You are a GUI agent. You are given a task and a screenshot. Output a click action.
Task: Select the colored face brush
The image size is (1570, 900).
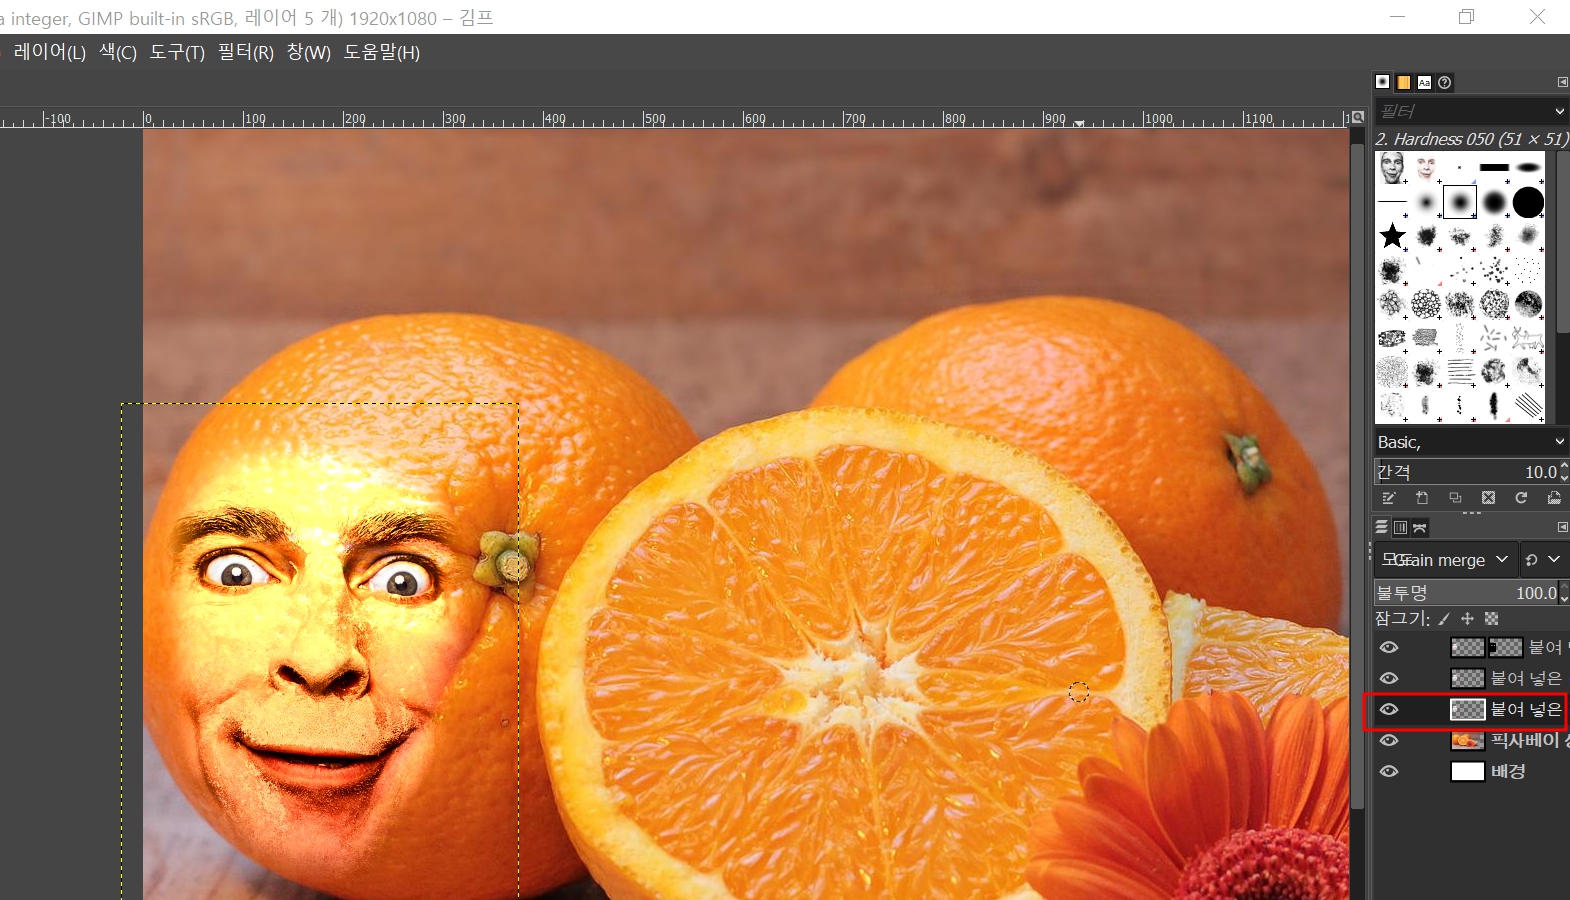point(1426,168)
